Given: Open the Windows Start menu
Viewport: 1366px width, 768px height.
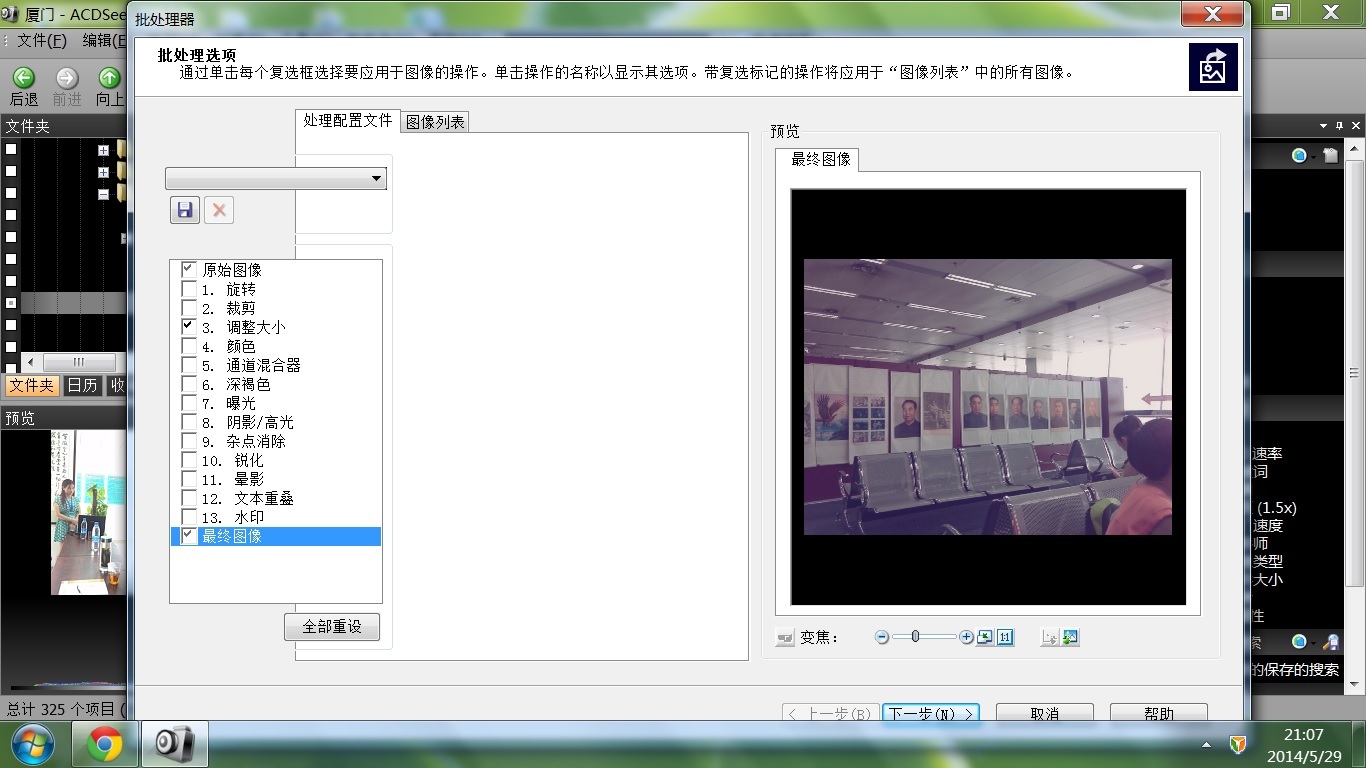Looking at the screenshot, I should (34, 744).
